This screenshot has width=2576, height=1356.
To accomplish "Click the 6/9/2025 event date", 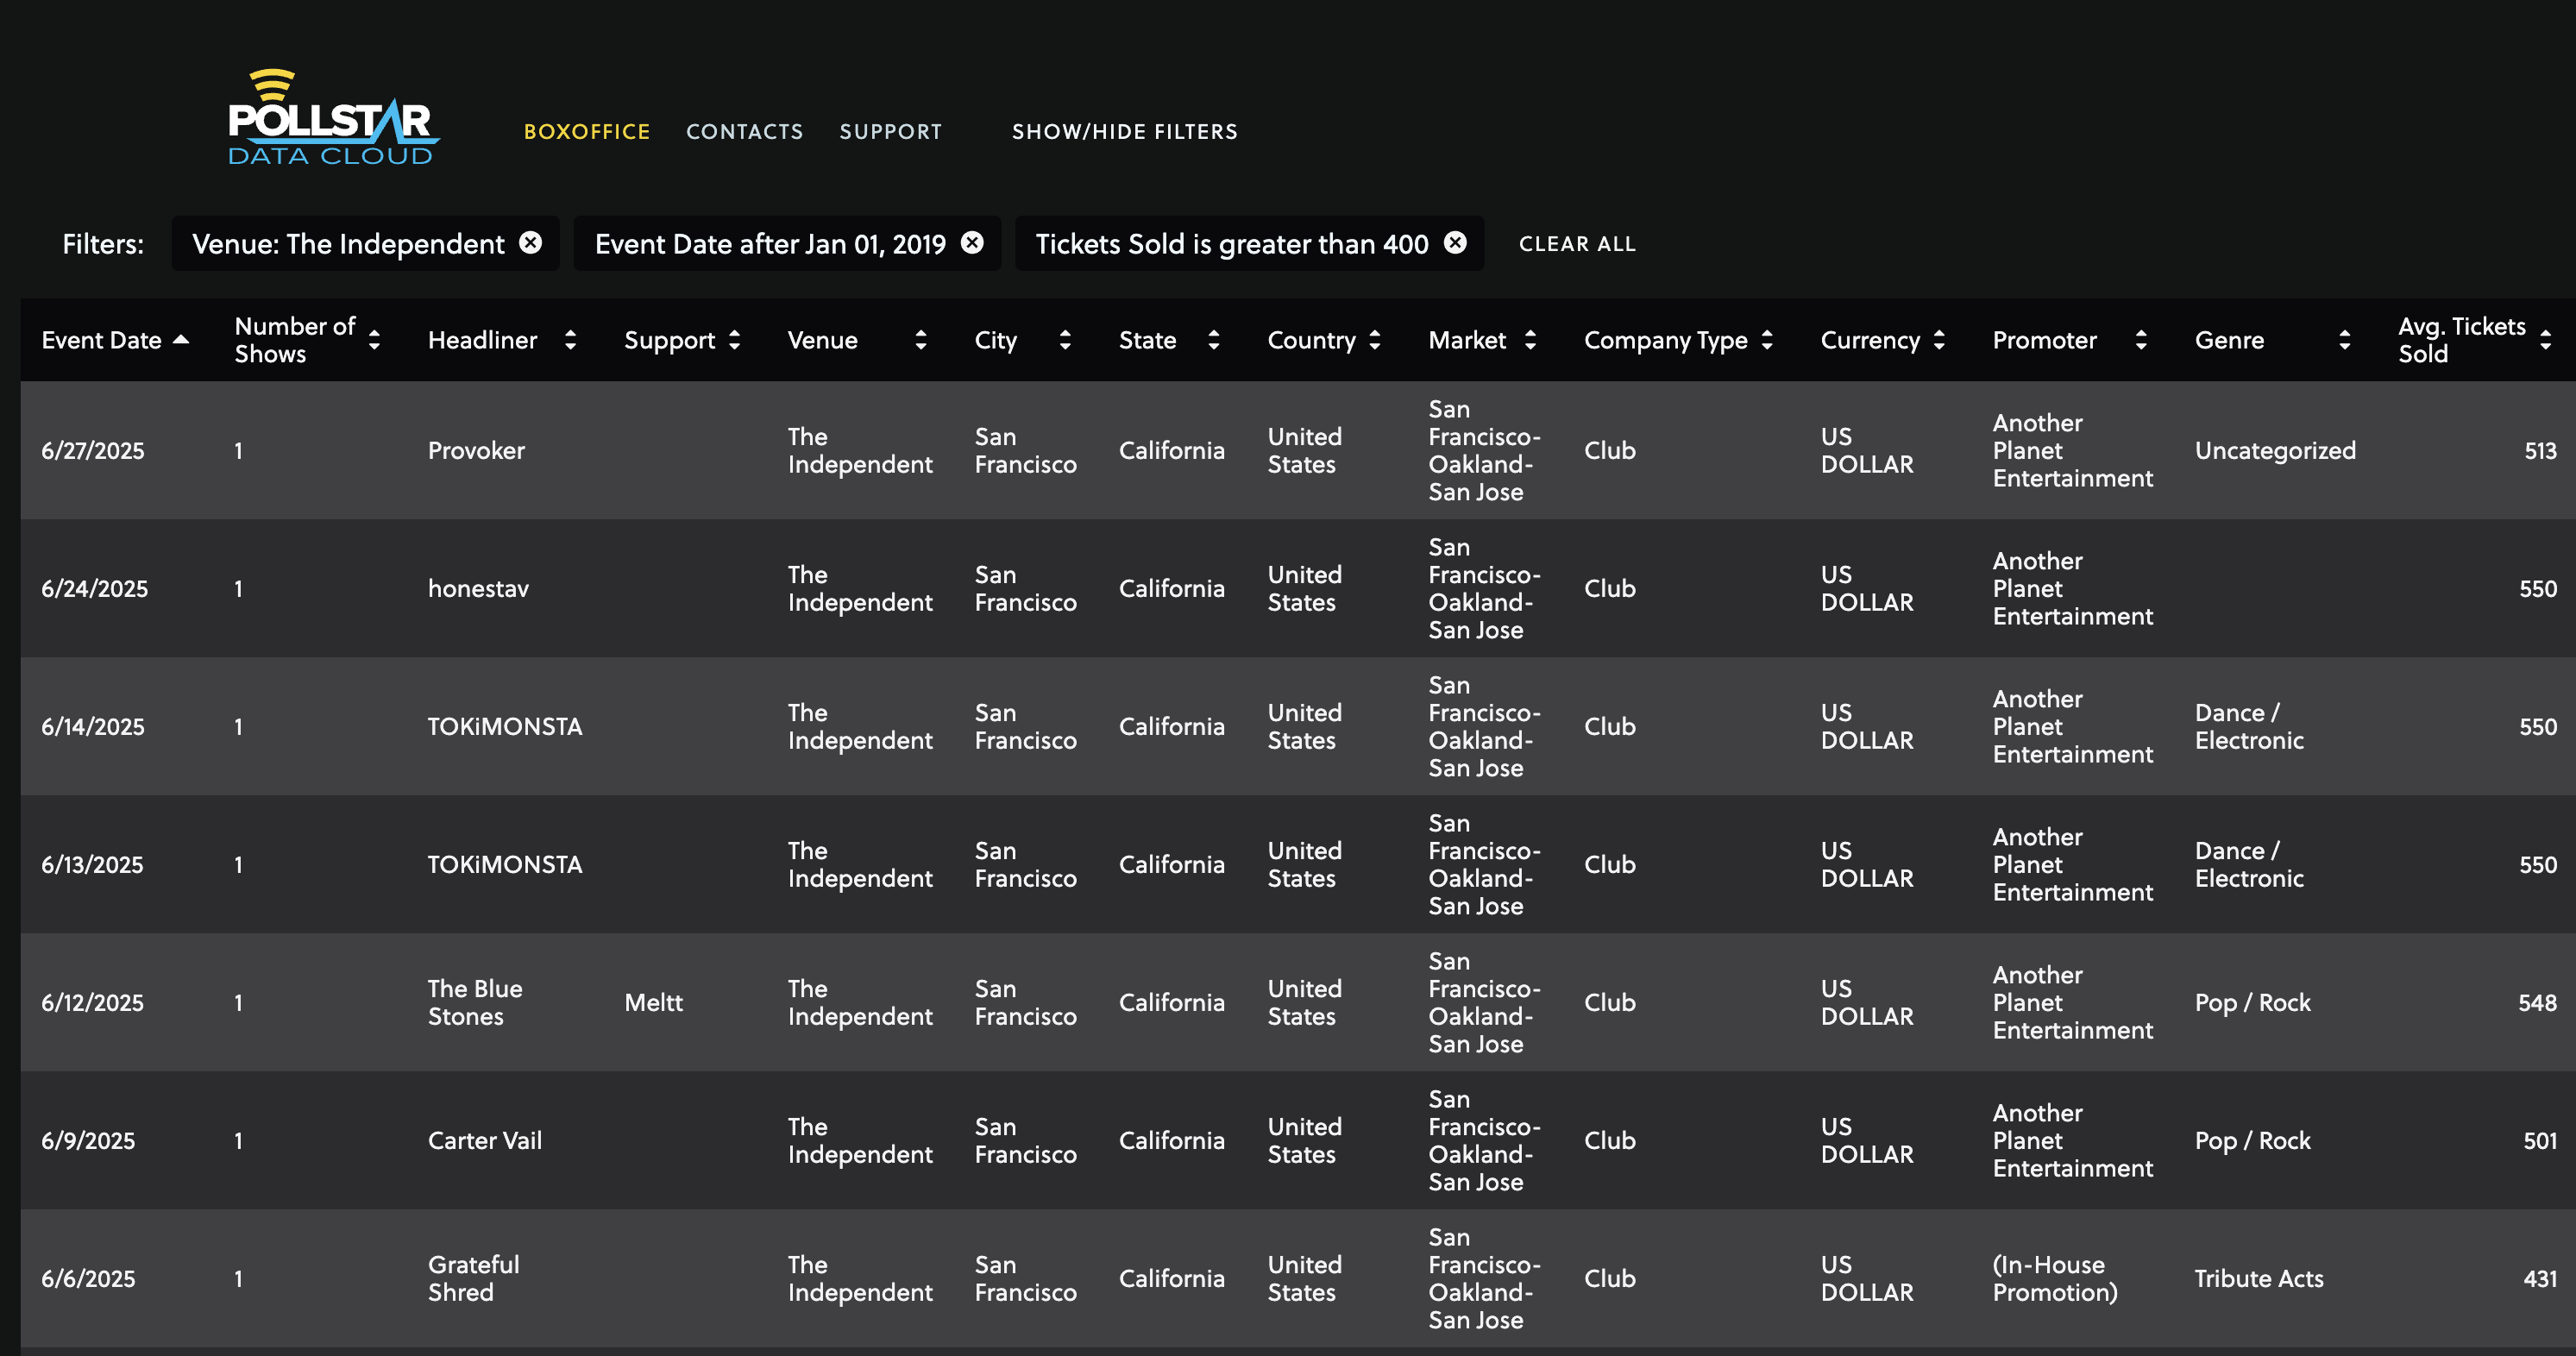I will (x=88, y=1140).
